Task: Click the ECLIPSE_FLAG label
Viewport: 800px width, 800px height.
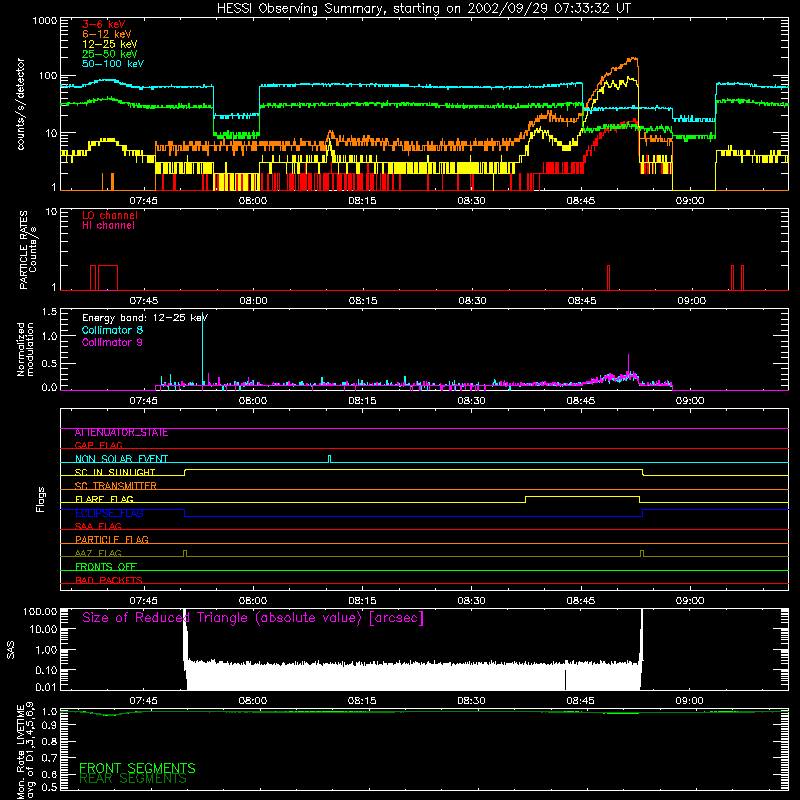Action: 109,513
